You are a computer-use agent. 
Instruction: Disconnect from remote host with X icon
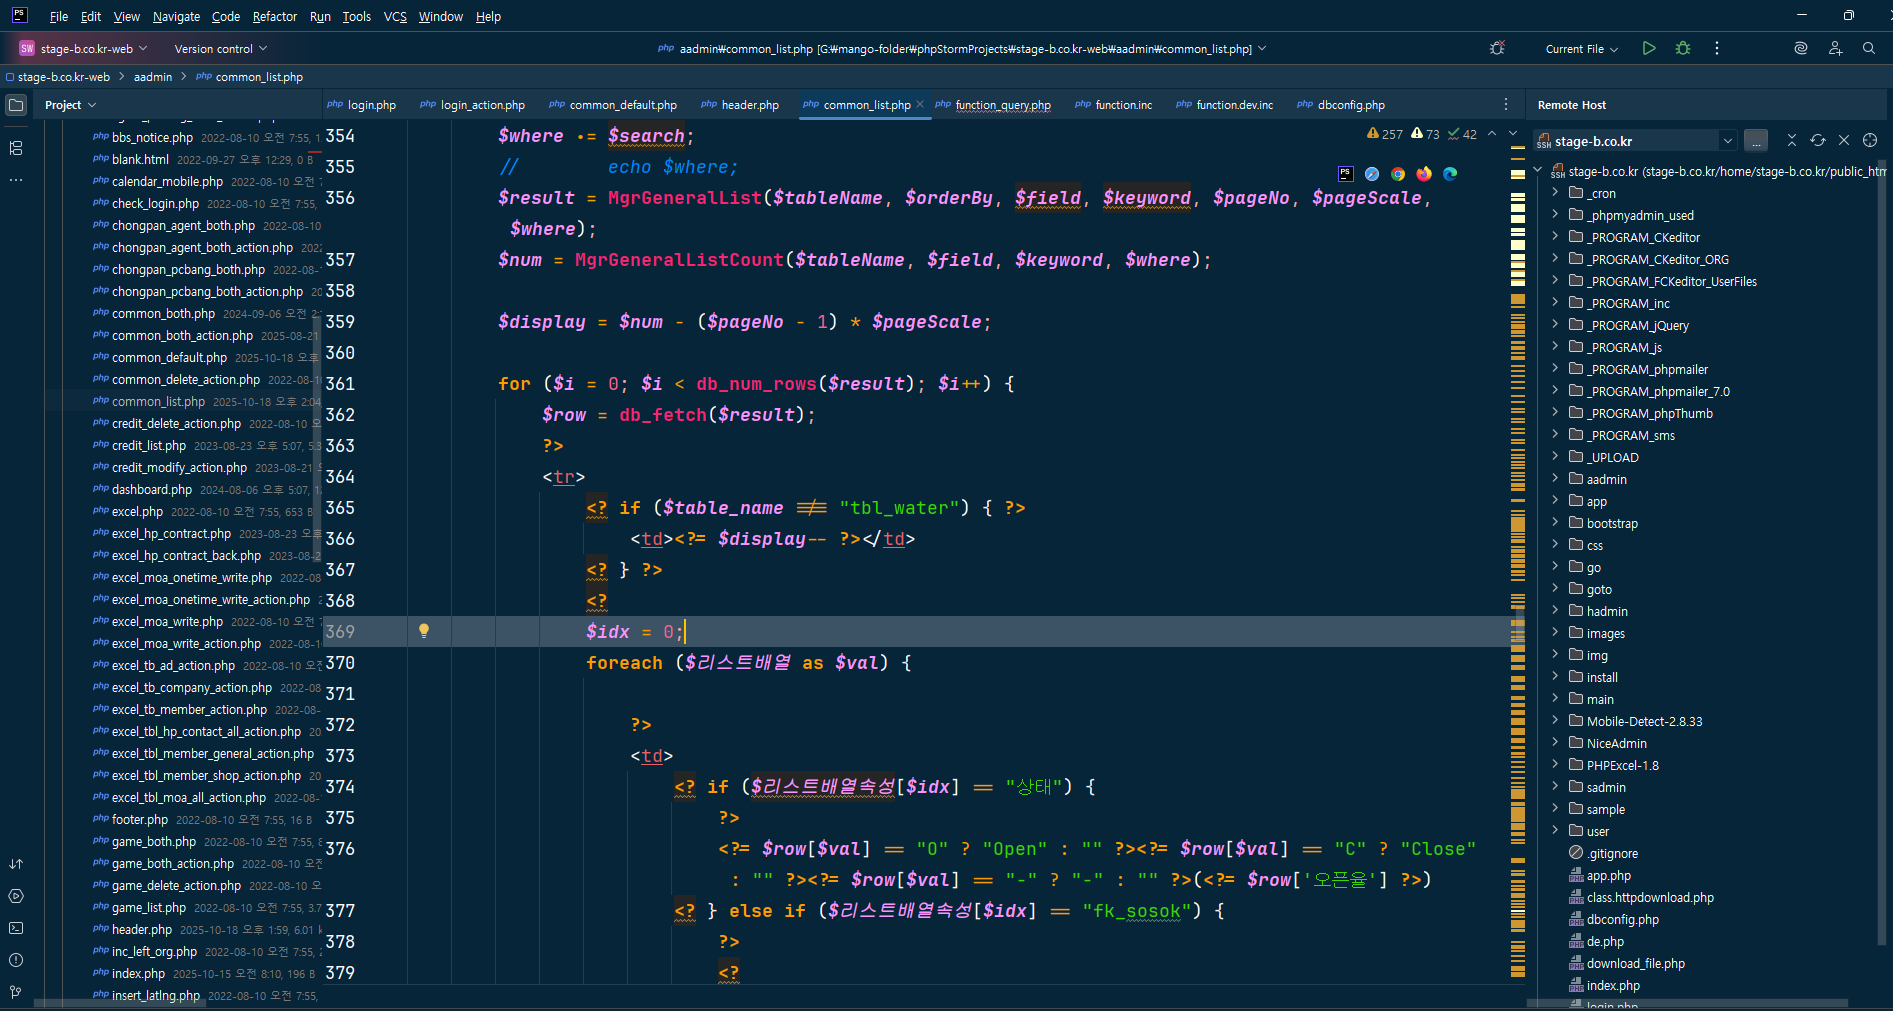point(1844,141)
